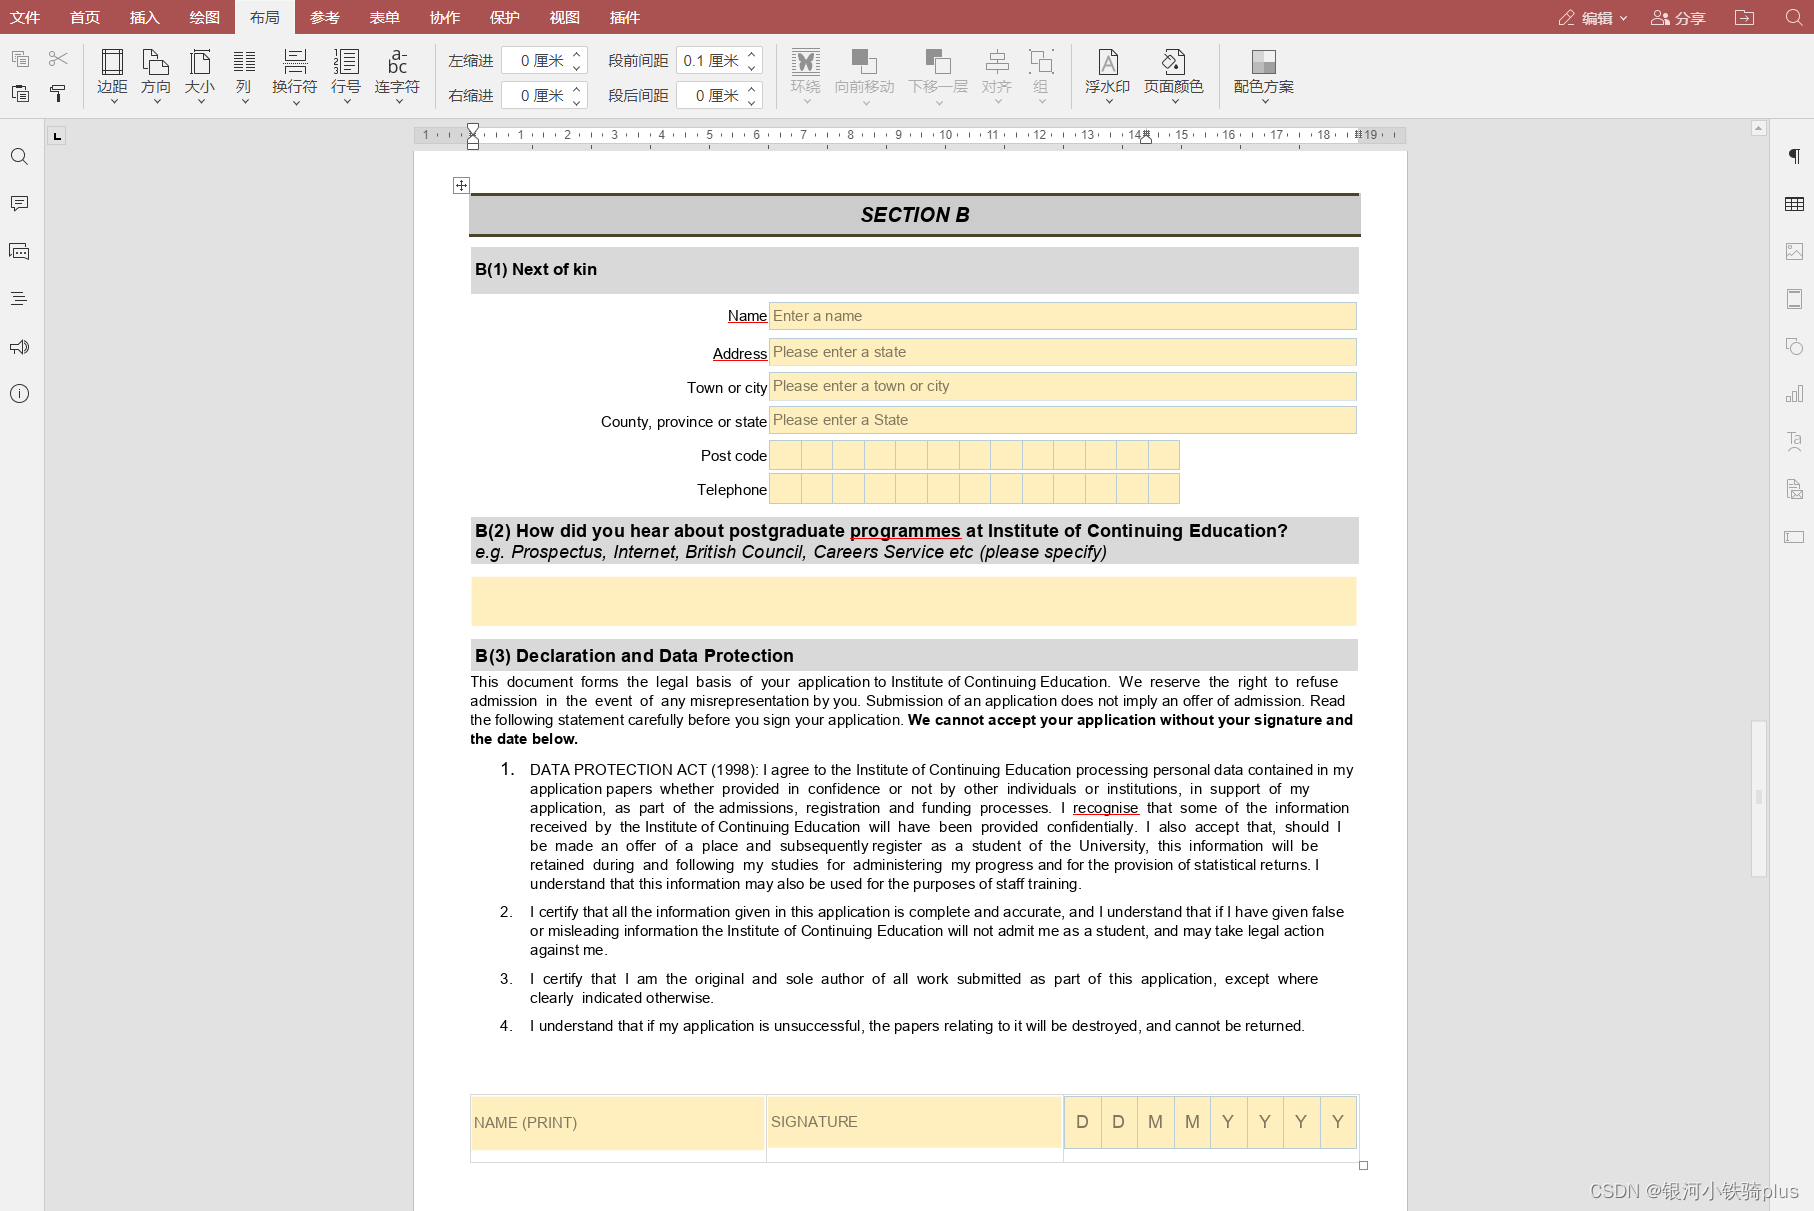The height and width of the screenshot is (1211, 1814).
Task: Switch to the 协作 tab
Action: [x=445, y=17]
